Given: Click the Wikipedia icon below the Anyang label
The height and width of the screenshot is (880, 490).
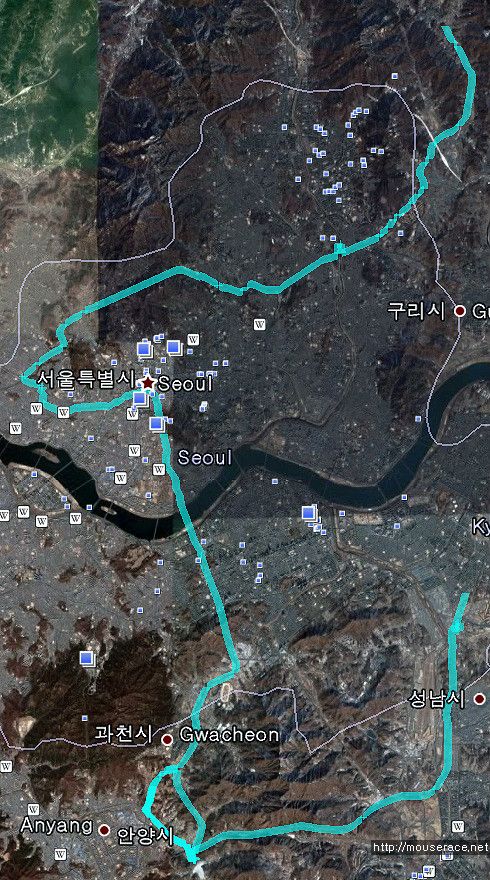Looking at the screenshot, I should [x=60, y=855].
